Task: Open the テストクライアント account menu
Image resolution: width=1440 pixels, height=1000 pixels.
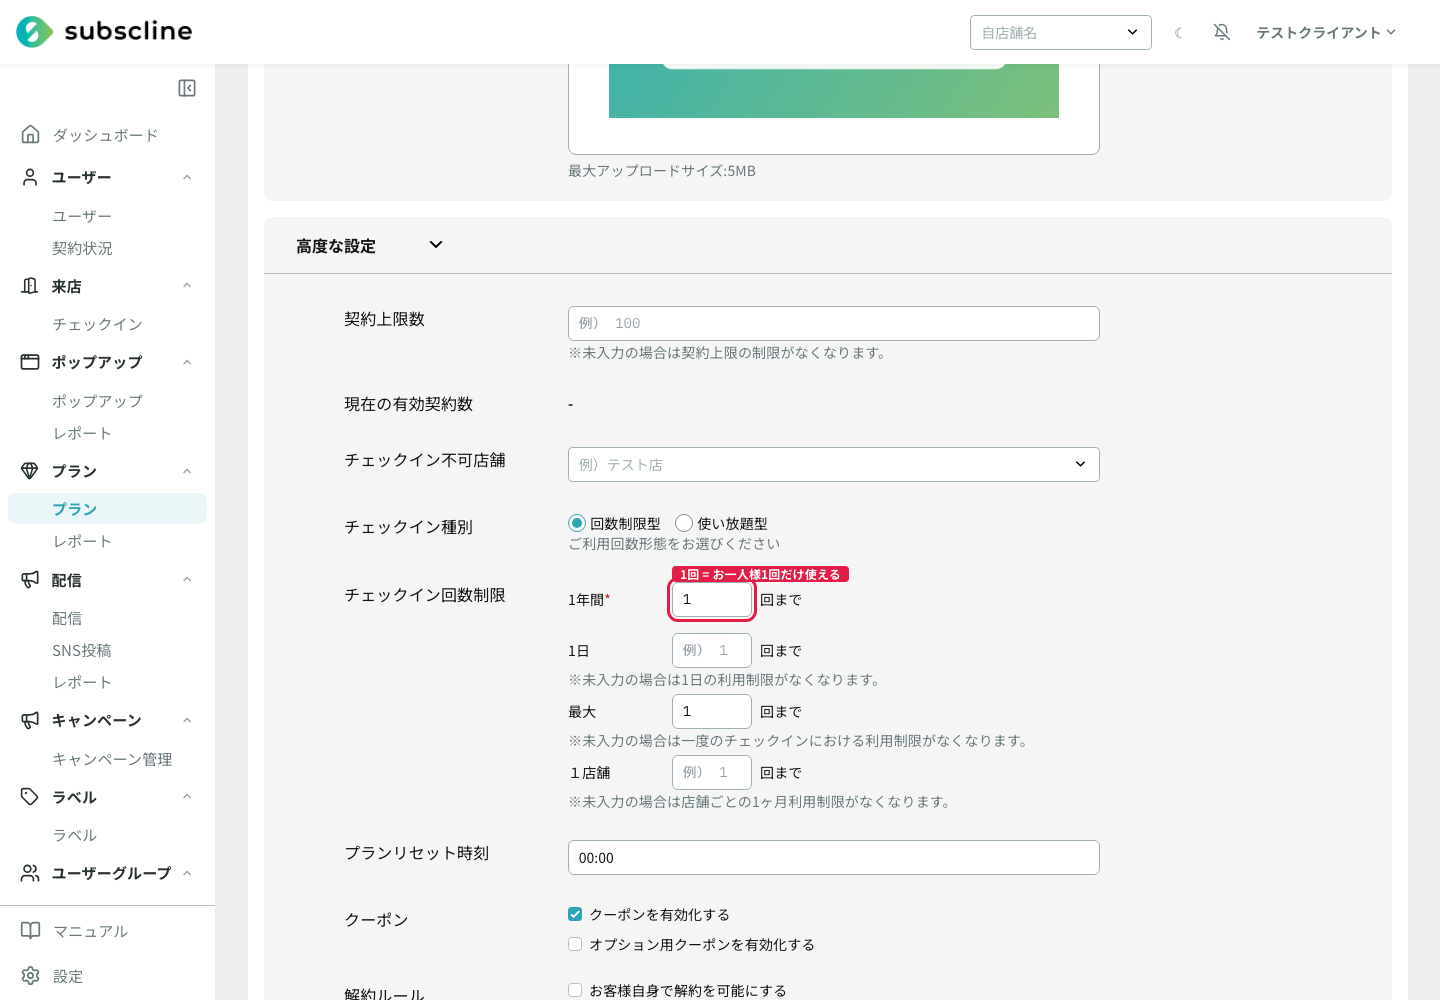Action: [1326, 32]
